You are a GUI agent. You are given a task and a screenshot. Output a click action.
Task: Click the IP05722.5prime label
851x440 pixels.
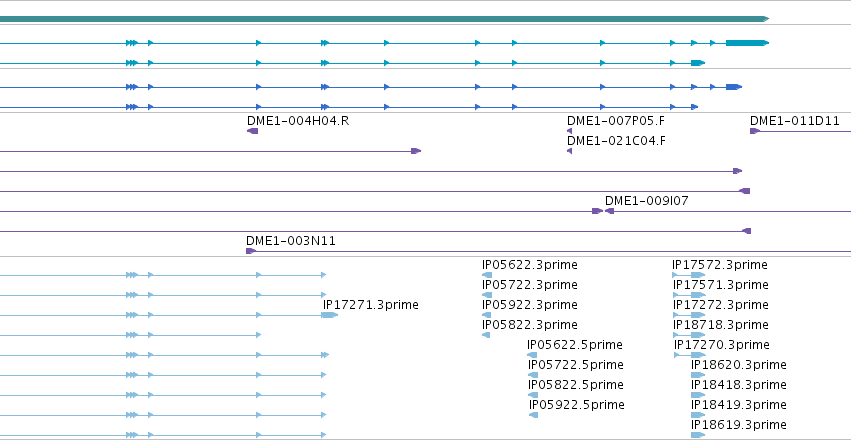coord(576,365)
